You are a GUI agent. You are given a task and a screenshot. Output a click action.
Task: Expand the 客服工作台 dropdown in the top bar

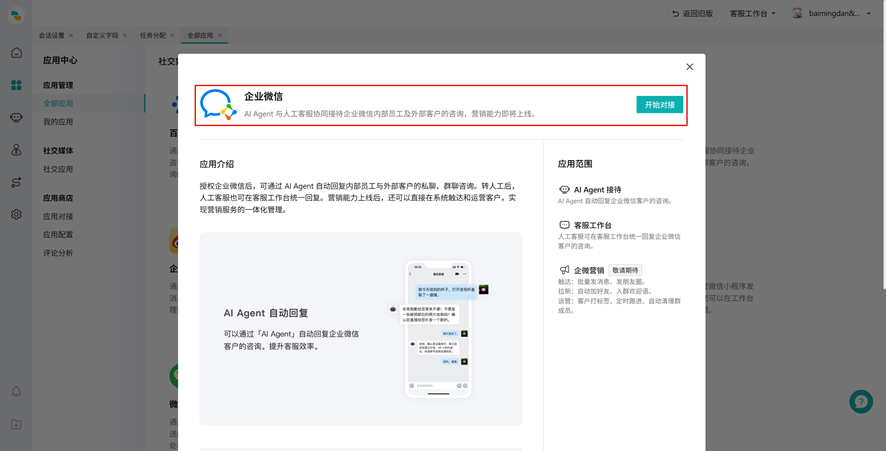point(752,13)
